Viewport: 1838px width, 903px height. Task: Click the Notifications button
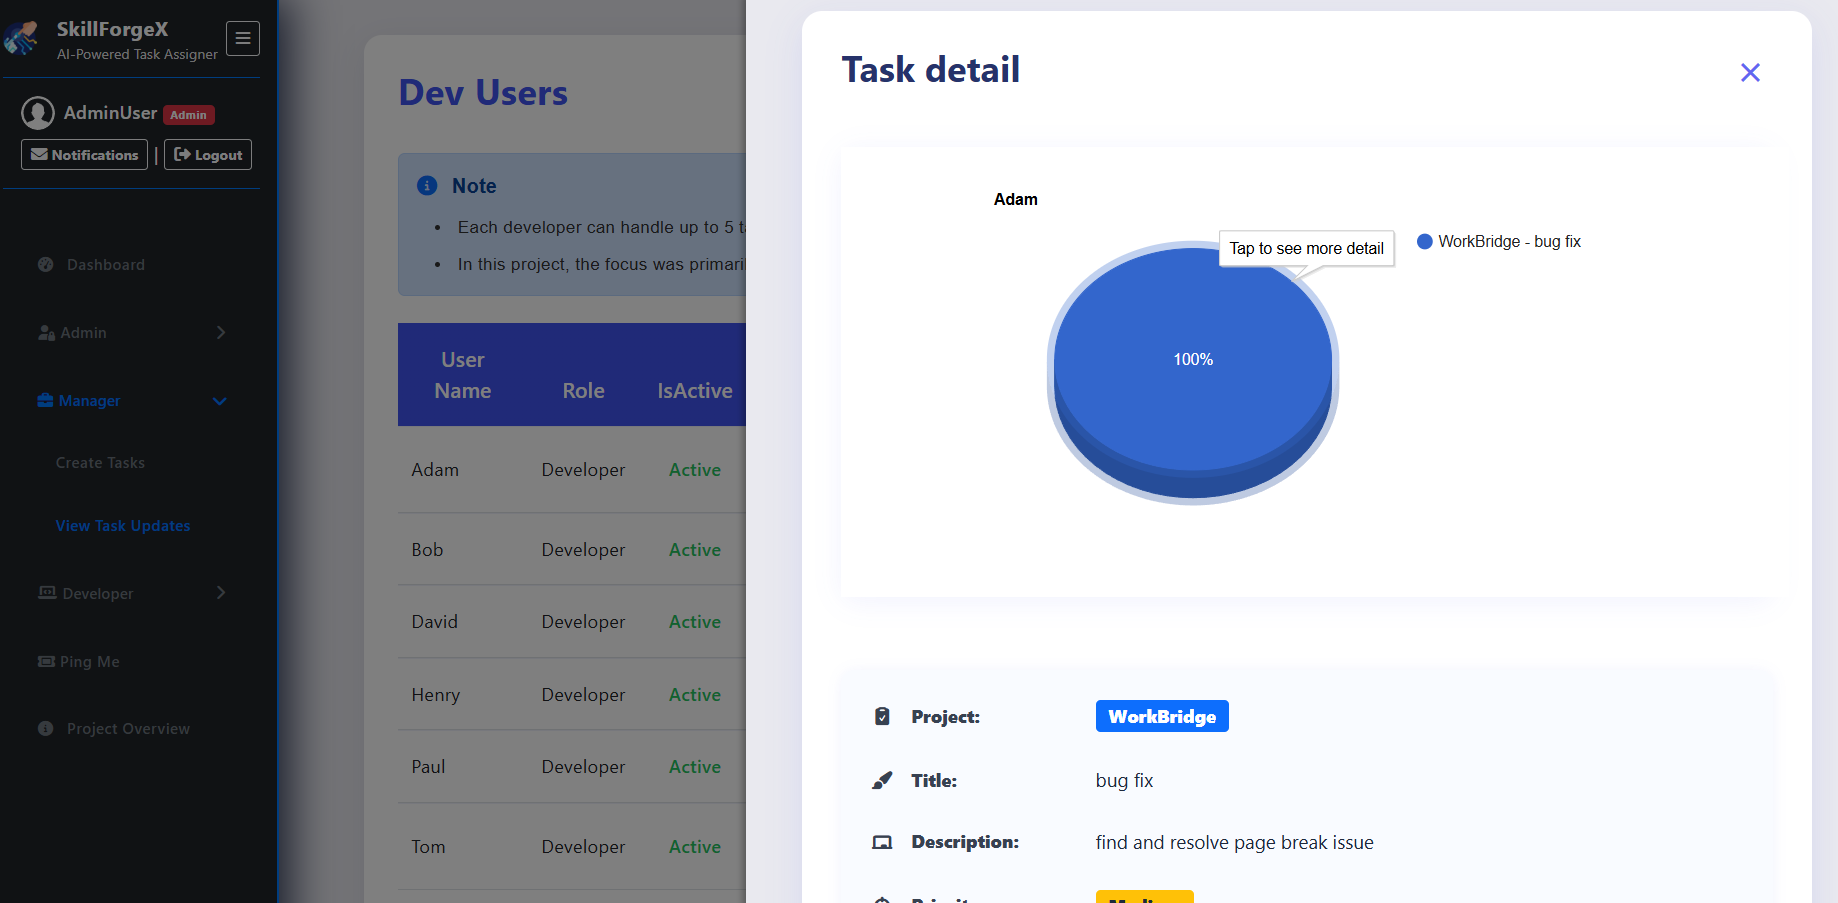(84, 154)
